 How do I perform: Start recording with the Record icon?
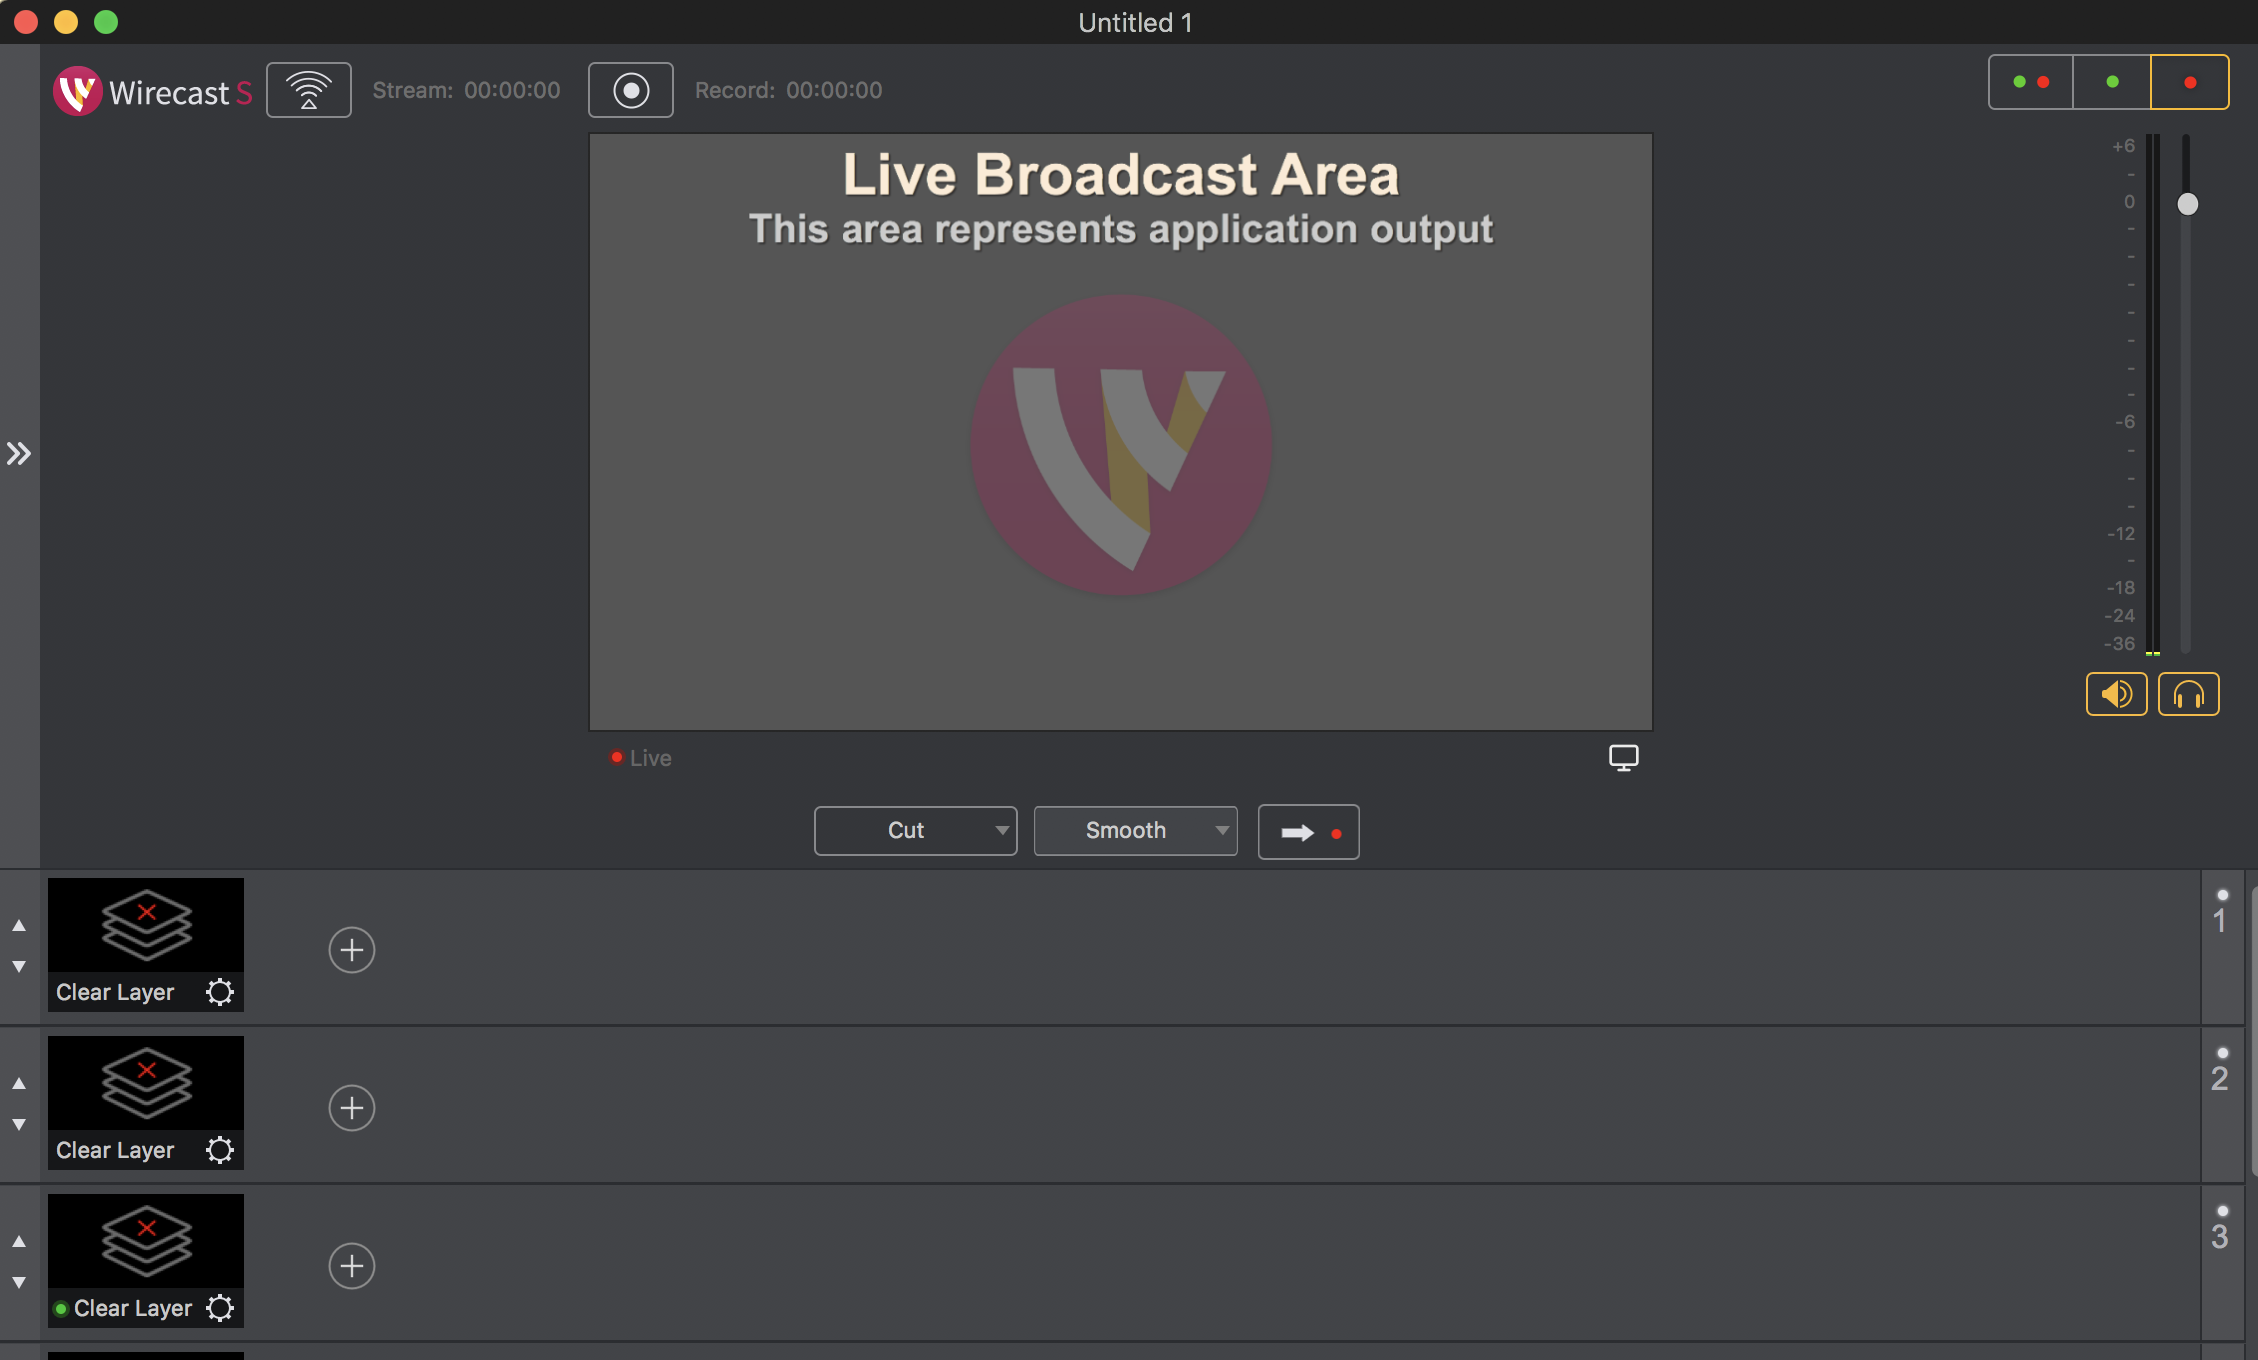[630, 89]
